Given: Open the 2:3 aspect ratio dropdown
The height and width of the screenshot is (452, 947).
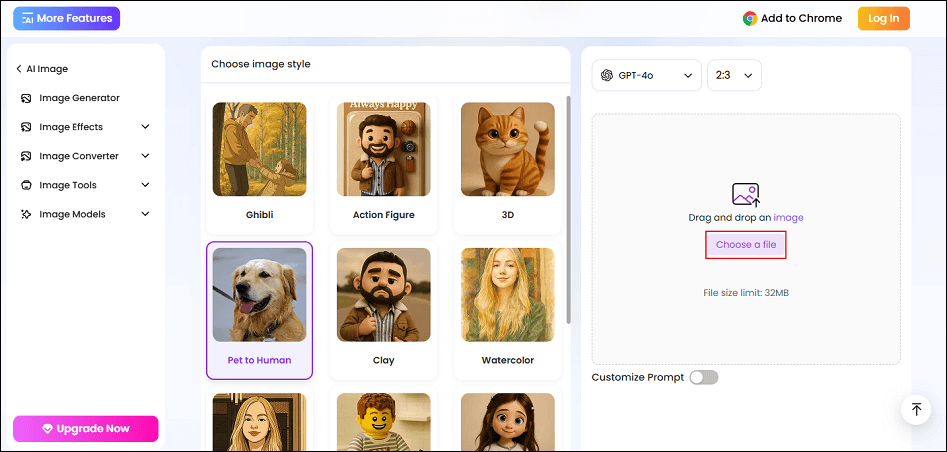Looking at the screenshot, I should pos(734,75).
